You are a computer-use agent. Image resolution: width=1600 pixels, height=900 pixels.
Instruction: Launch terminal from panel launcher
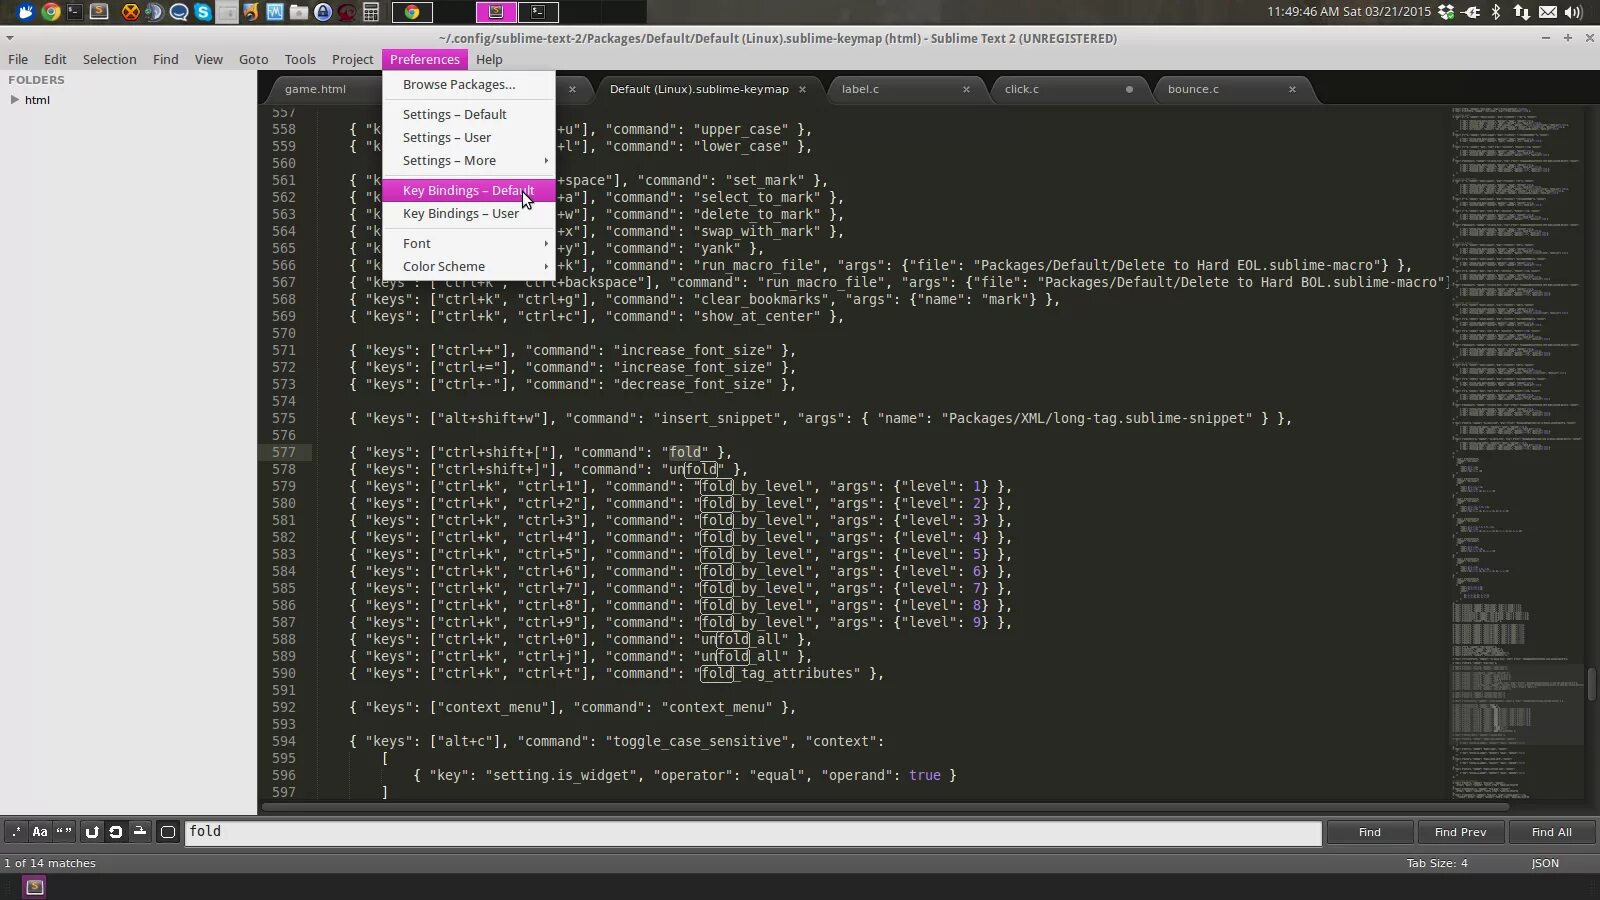click(x=75, y=12)
